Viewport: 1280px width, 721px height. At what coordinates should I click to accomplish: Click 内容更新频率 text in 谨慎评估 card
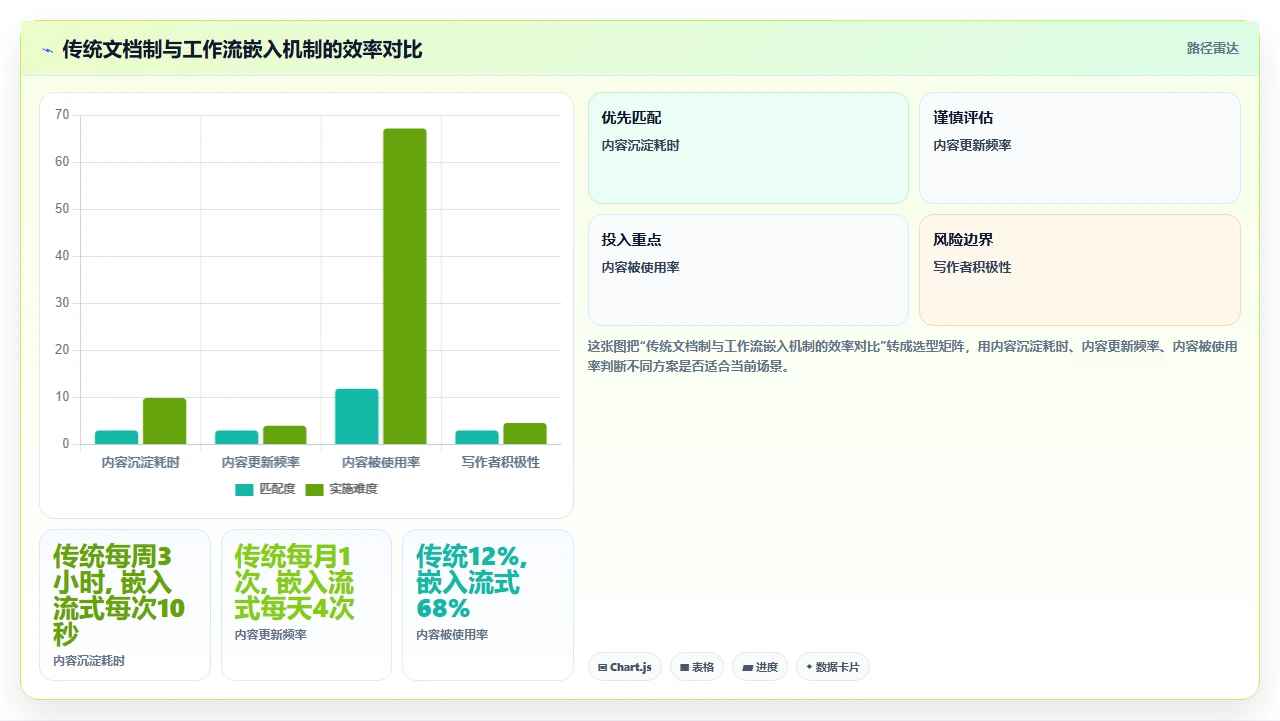pyautogui.click(x=972, y=145)
